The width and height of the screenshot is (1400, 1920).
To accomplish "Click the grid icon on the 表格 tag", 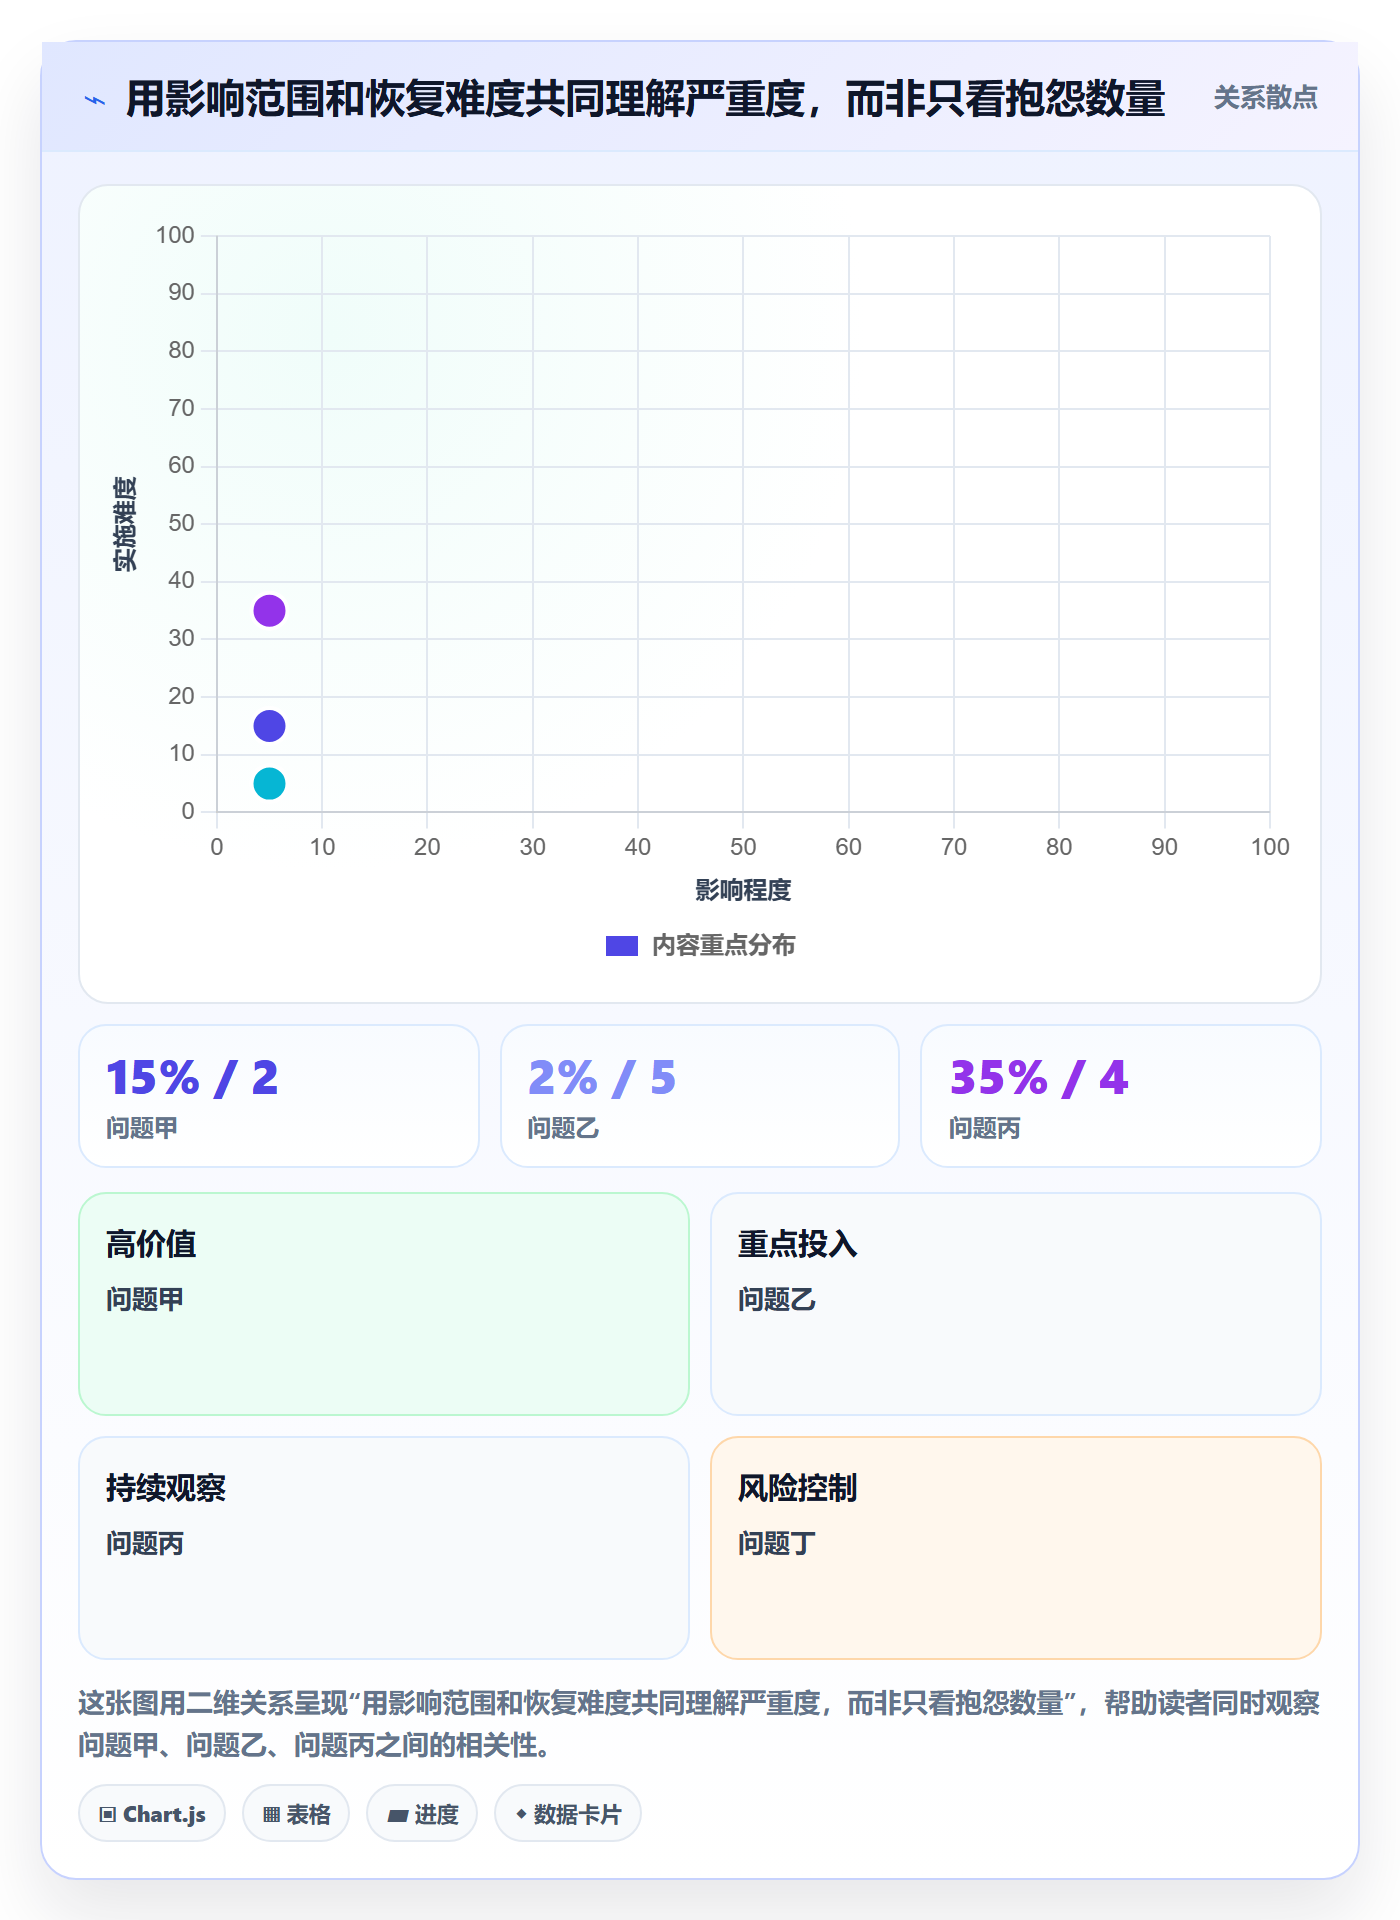I will tap(271, 1815).
